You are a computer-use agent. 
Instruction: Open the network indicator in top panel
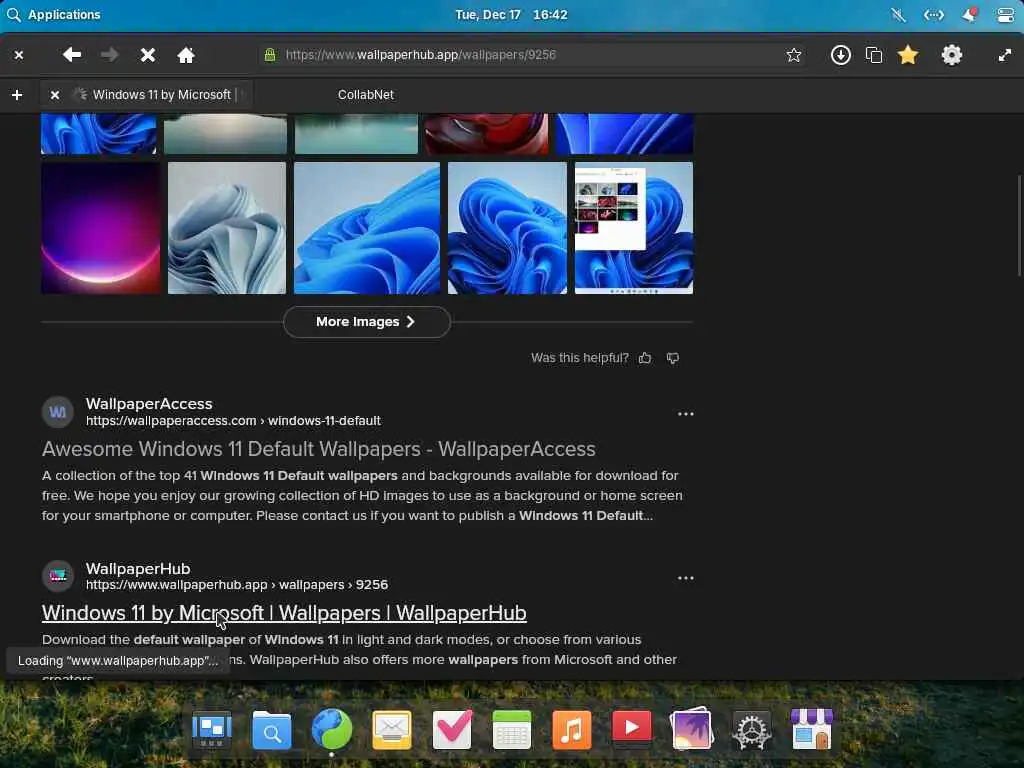pyautogui.click(x=934, y=14)
